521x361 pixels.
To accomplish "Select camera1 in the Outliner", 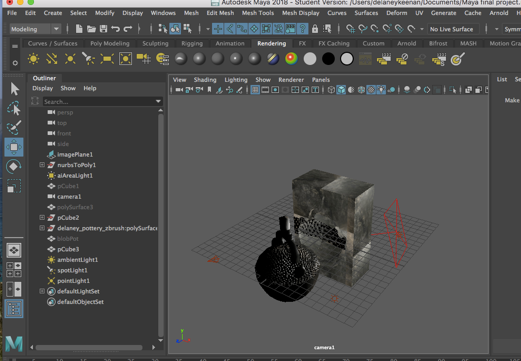I will coord(69,196).
